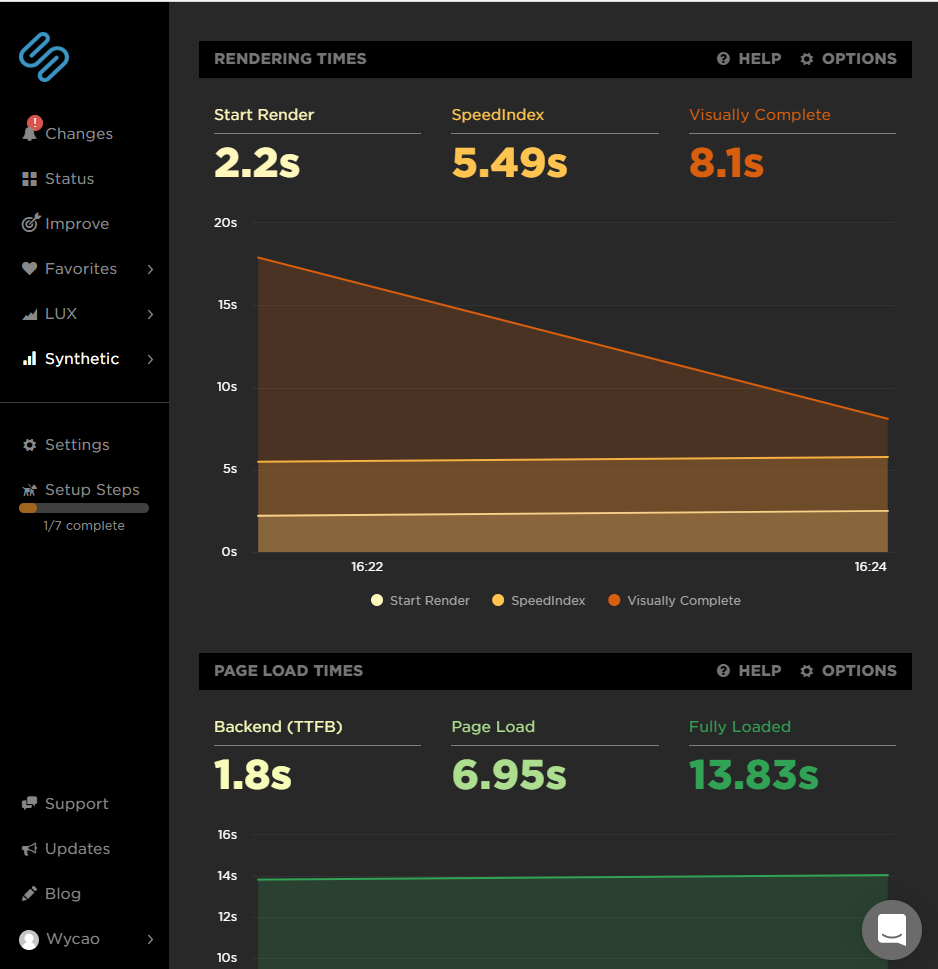Click the SpeedCurve logo icon
This screenshot has height=969, width=938.
[x=44, y=57]
